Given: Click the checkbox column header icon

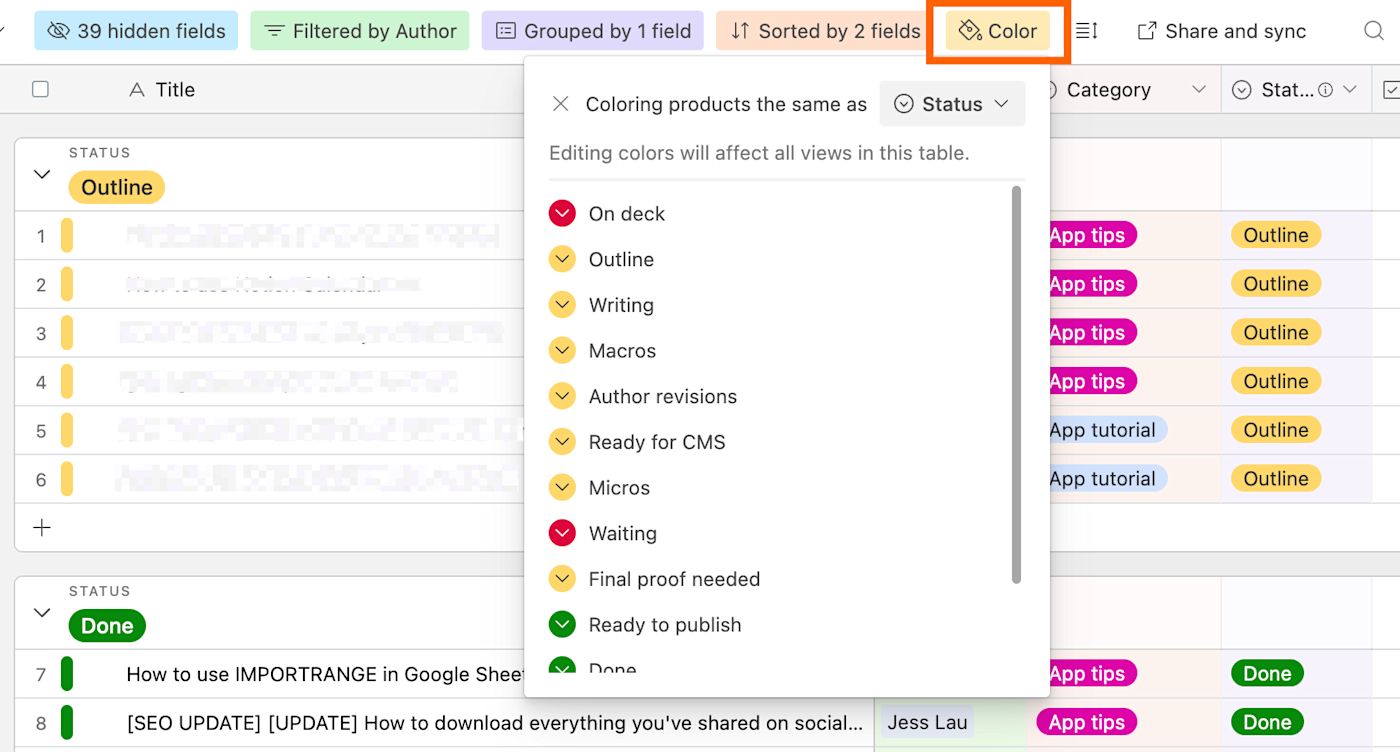Looking at the screenshot, I should 1390,90.
